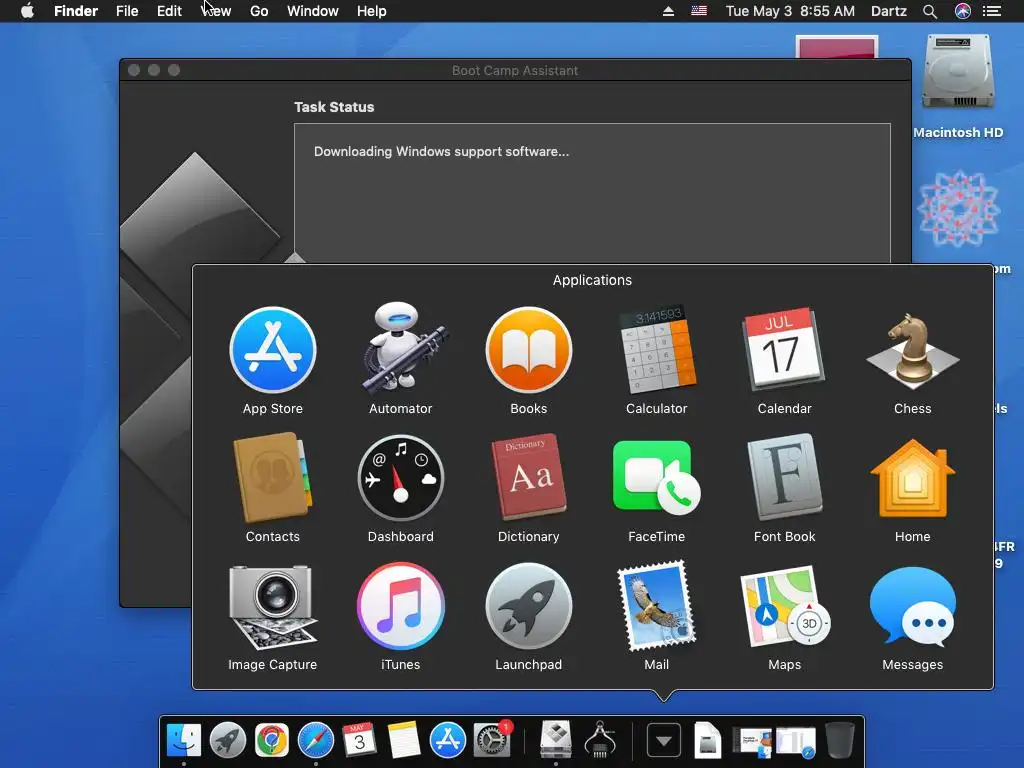The image size is (1024, 768).
Task: Open the disk image document in Dock
Action: pyautogui.click(x=708, y=740)
